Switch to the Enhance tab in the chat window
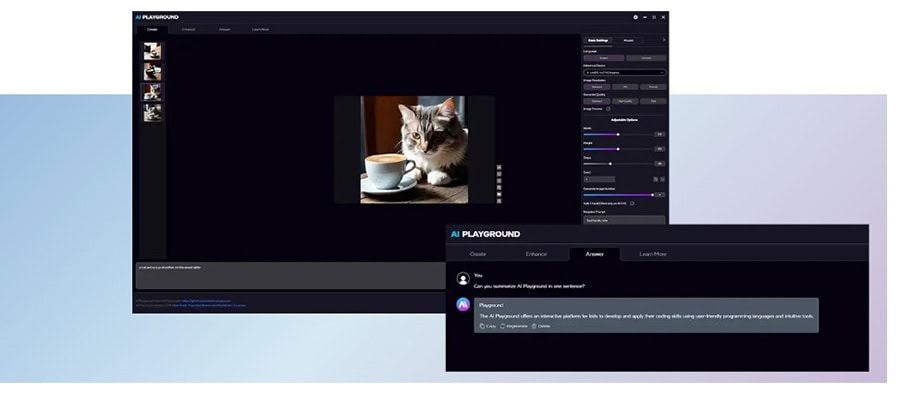Image resolution: width=900 pixels, height=394 pixels. point(536,254)
